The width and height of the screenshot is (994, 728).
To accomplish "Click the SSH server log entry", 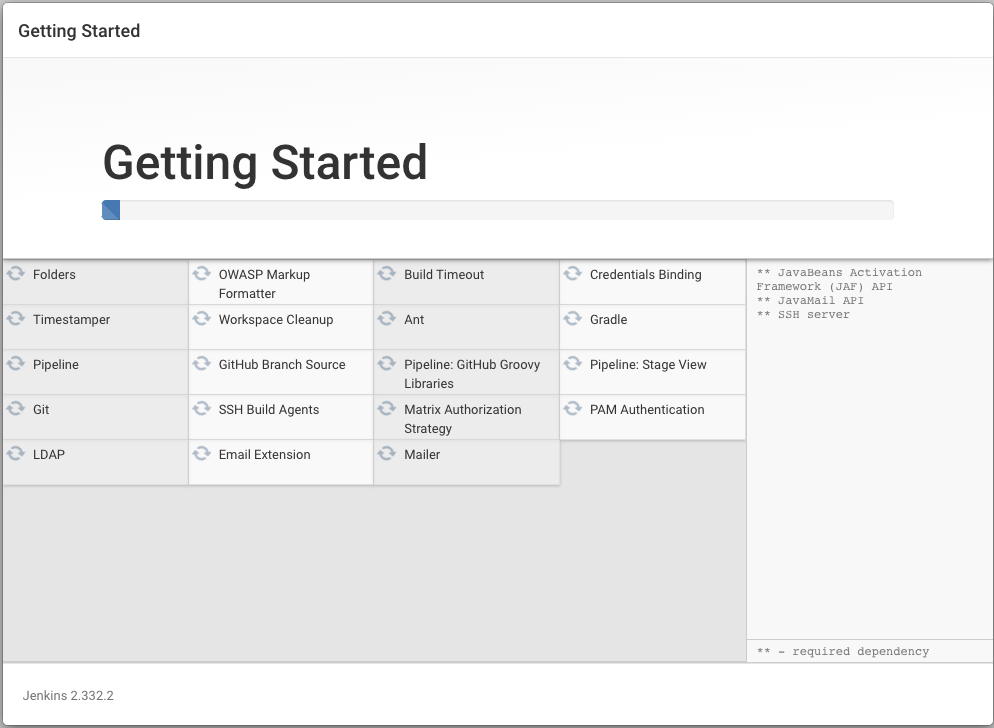I will [803, 315].
